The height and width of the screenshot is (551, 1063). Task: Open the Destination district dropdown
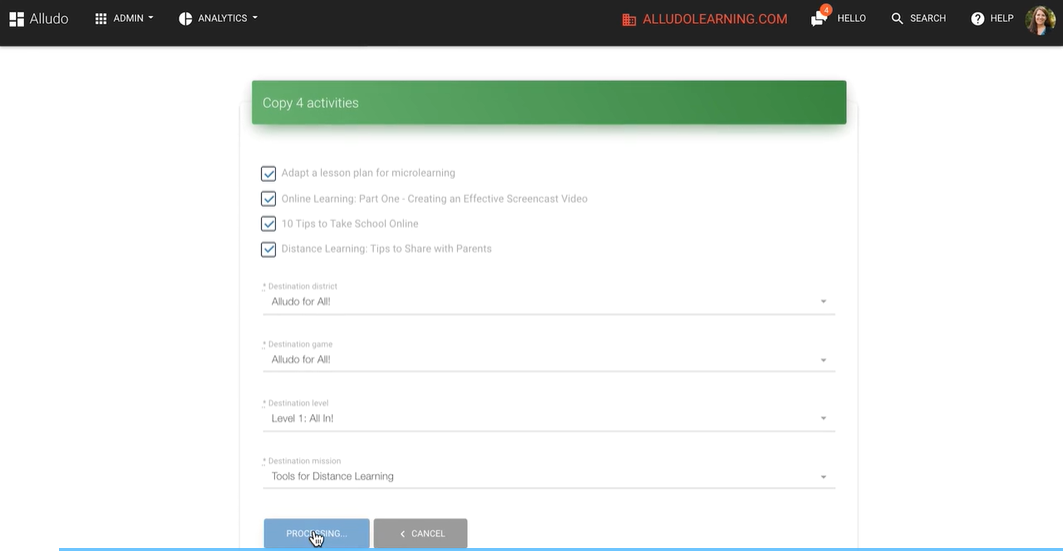548,302
